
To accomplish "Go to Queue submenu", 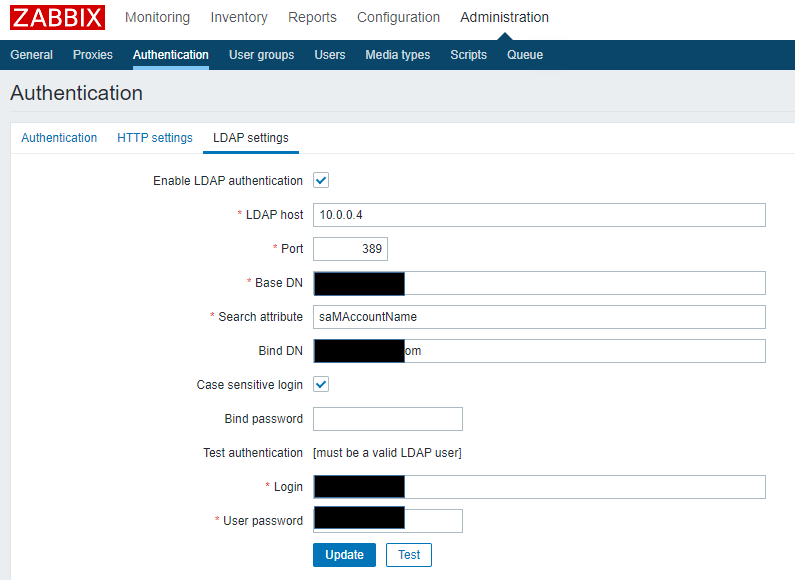I will click(525, 55).
